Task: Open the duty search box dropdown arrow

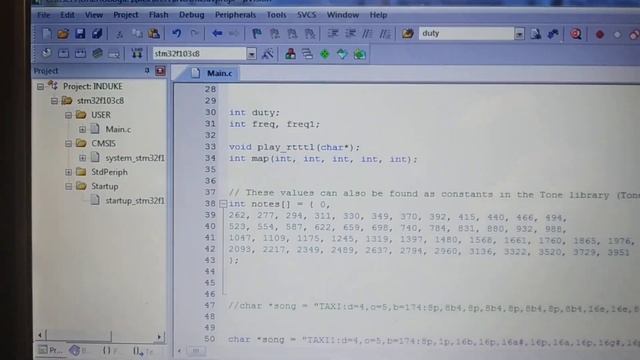Action: pos(519,34)
